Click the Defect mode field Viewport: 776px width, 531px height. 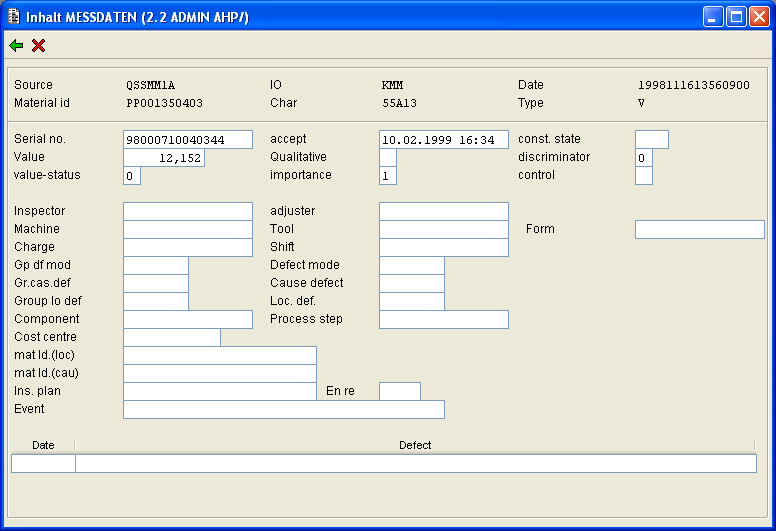pyautogui.click(x=412, y=265)
